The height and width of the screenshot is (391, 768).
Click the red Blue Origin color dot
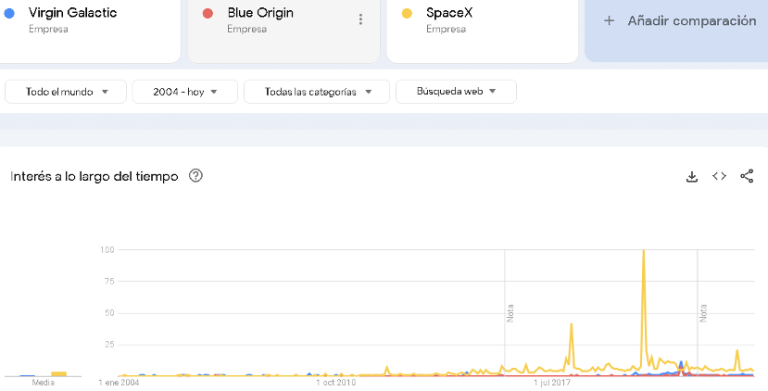(208, 13)
